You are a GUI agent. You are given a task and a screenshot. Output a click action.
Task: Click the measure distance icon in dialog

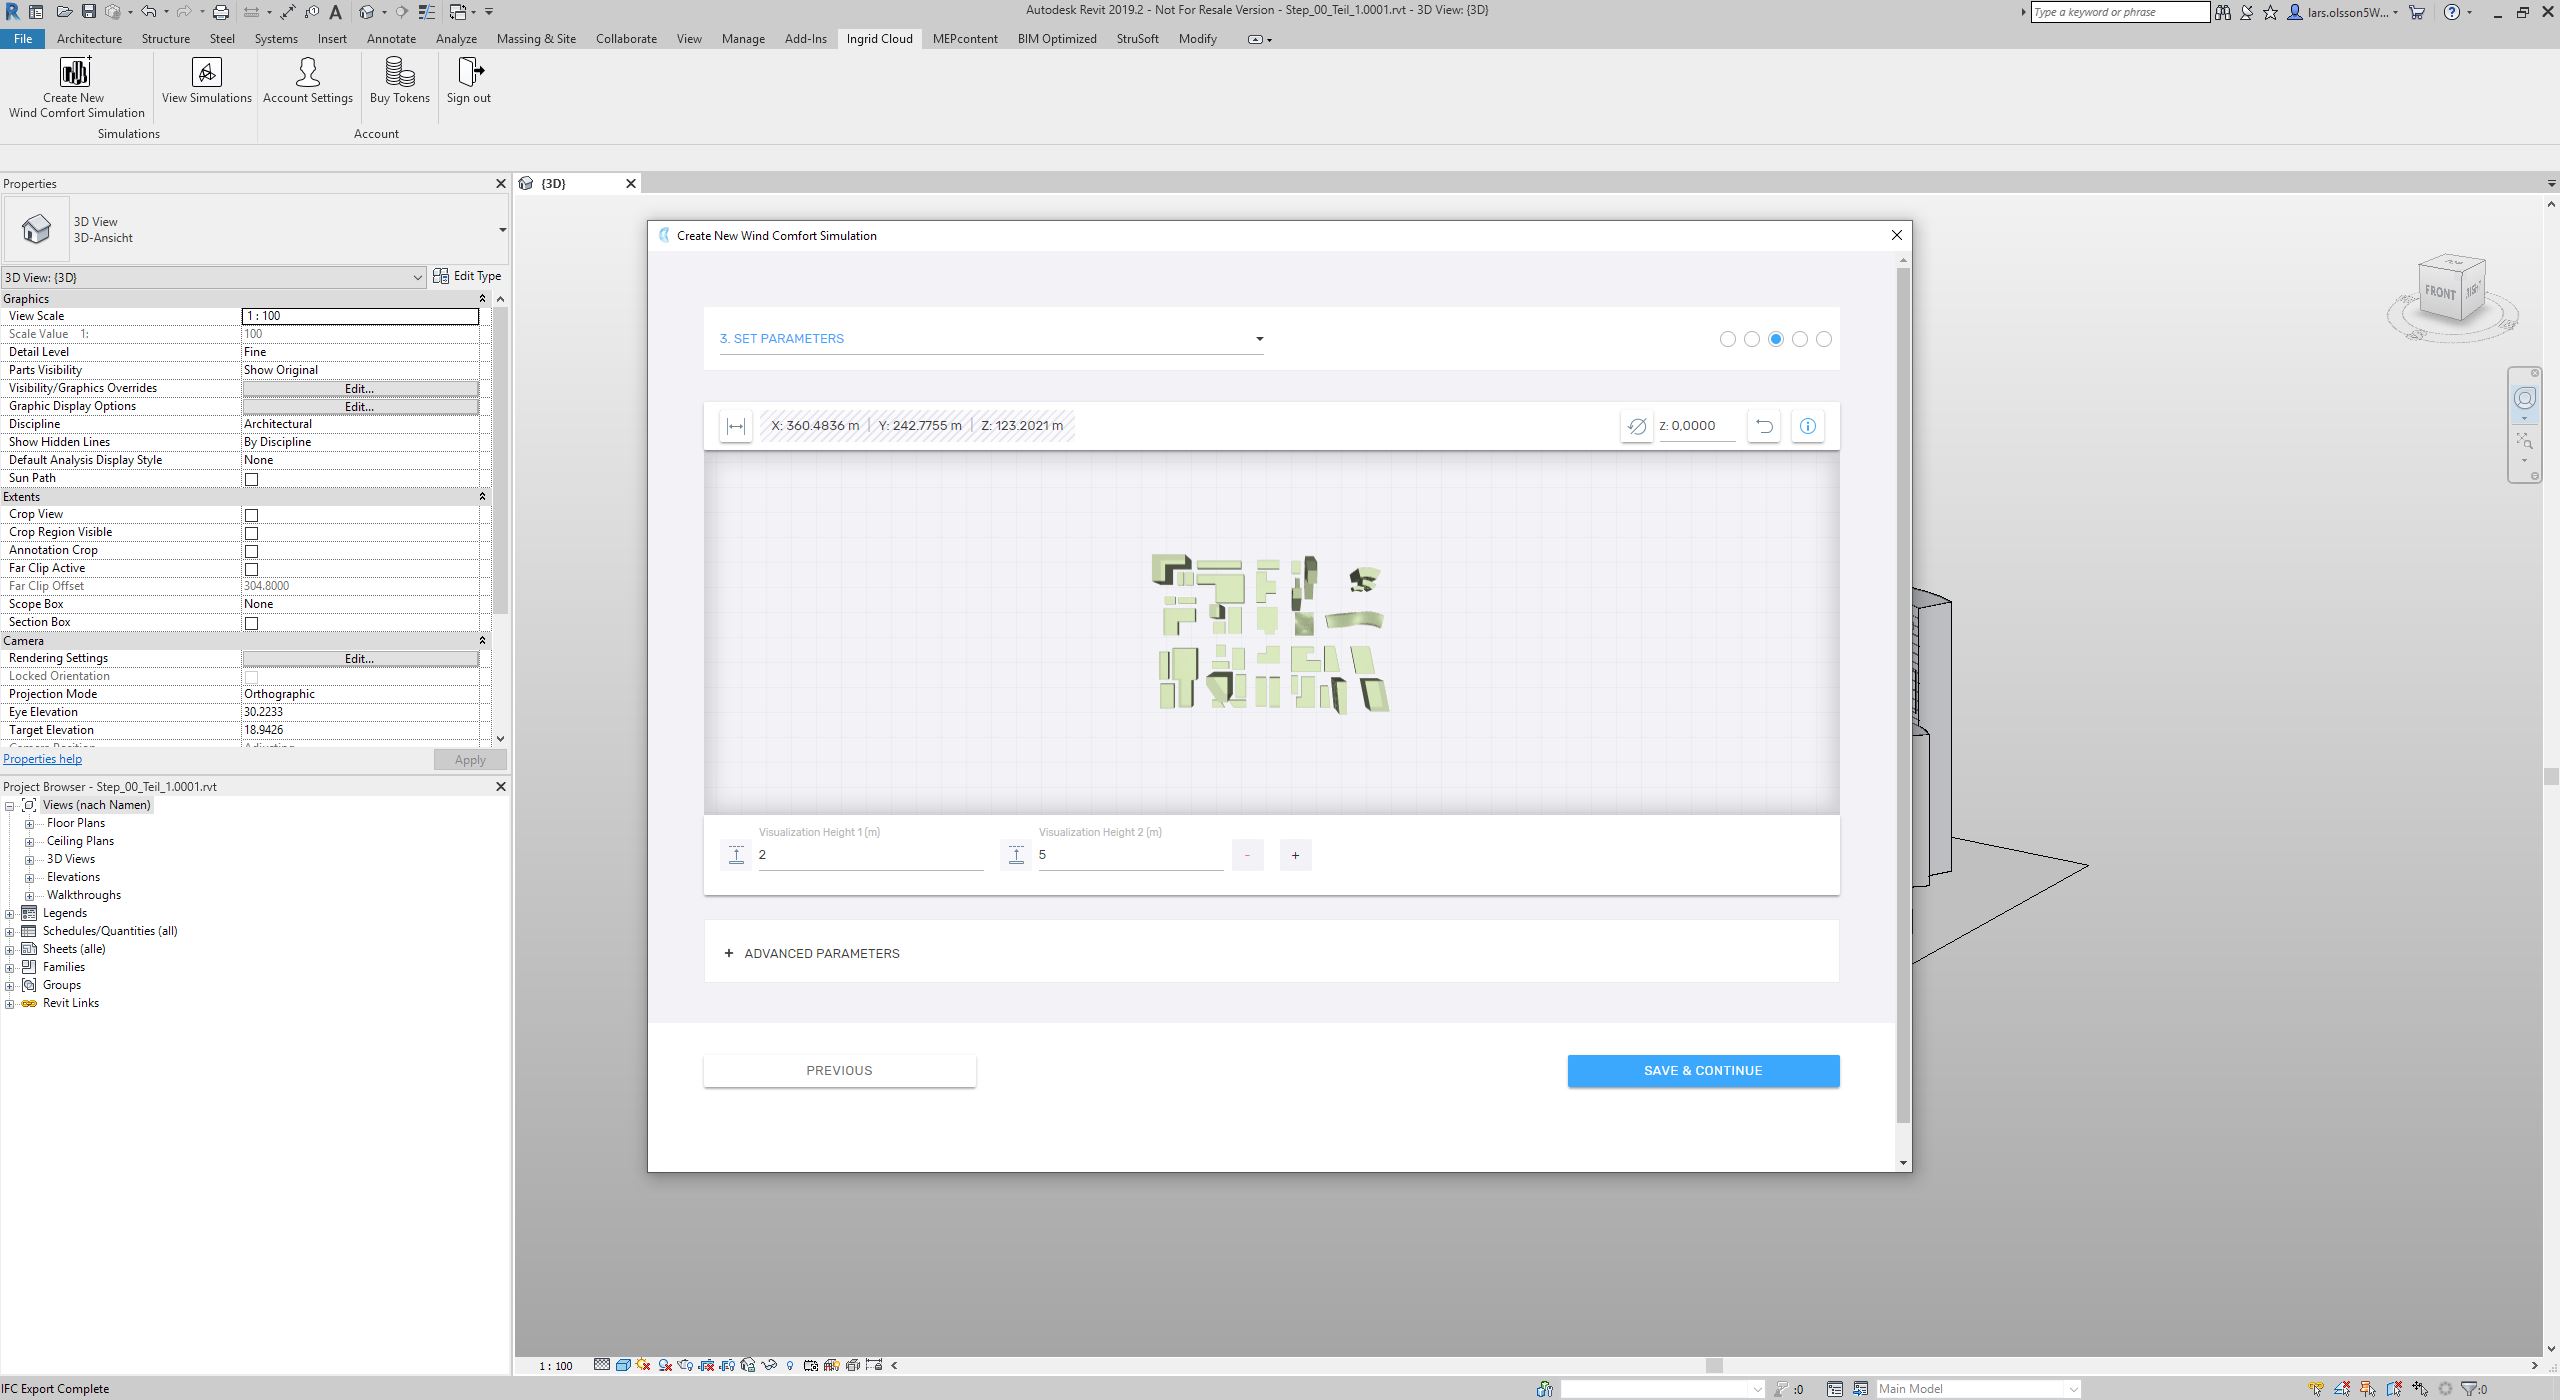point(735,426)
